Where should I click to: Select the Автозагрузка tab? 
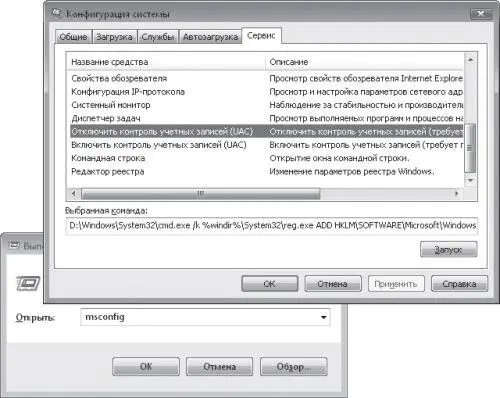[x=210, y=37]
